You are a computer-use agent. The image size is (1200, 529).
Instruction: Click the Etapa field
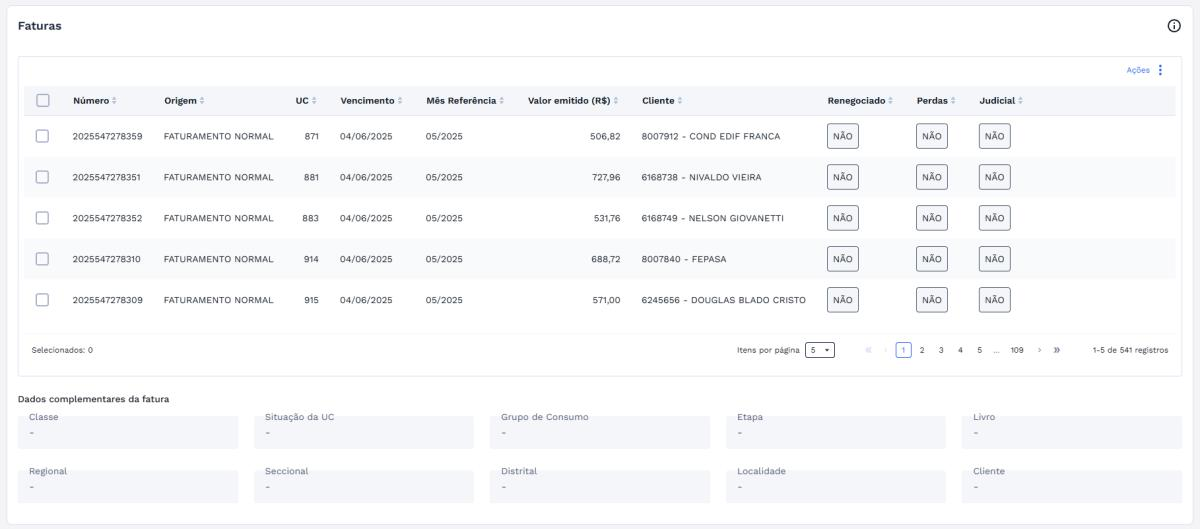pyautogui.click(x=835, y=432)
